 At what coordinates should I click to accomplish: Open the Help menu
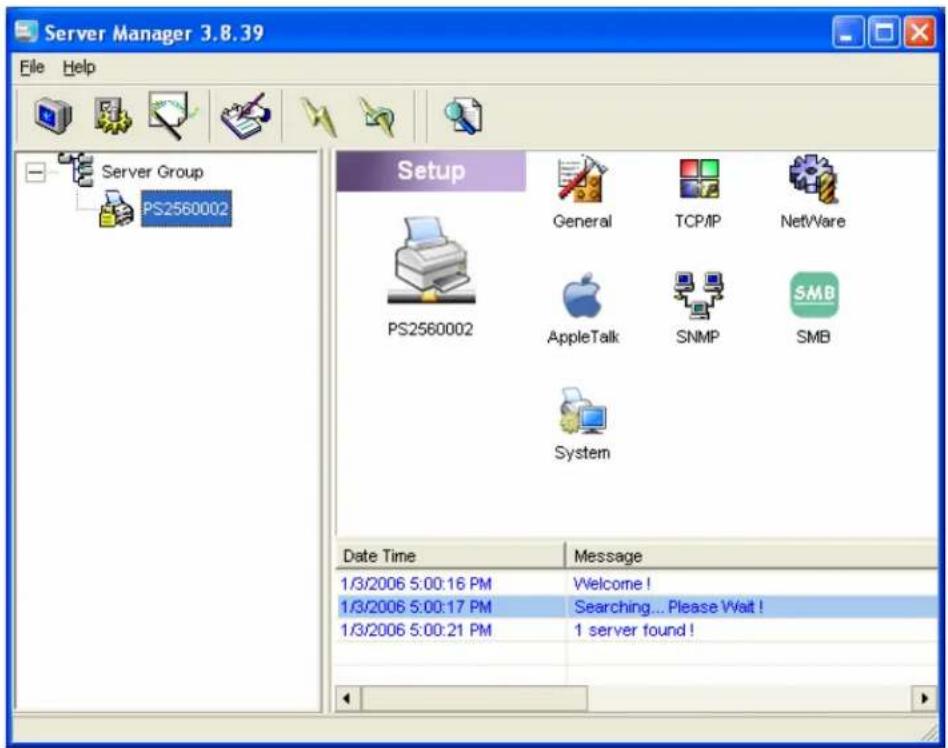pyautogui.click(x=79, y=67)
